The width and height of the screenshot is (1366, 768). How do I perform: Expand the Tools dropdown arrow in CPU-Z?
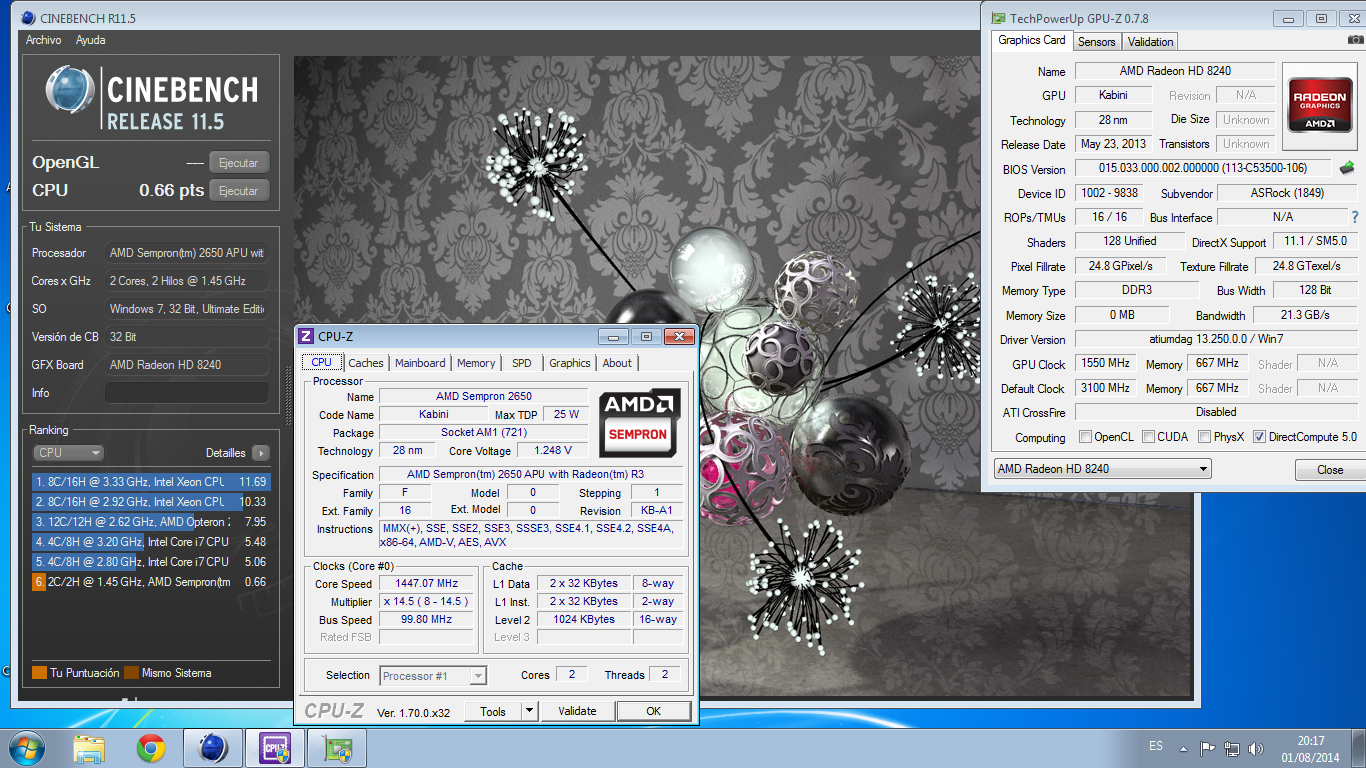[x=529, y=711]
